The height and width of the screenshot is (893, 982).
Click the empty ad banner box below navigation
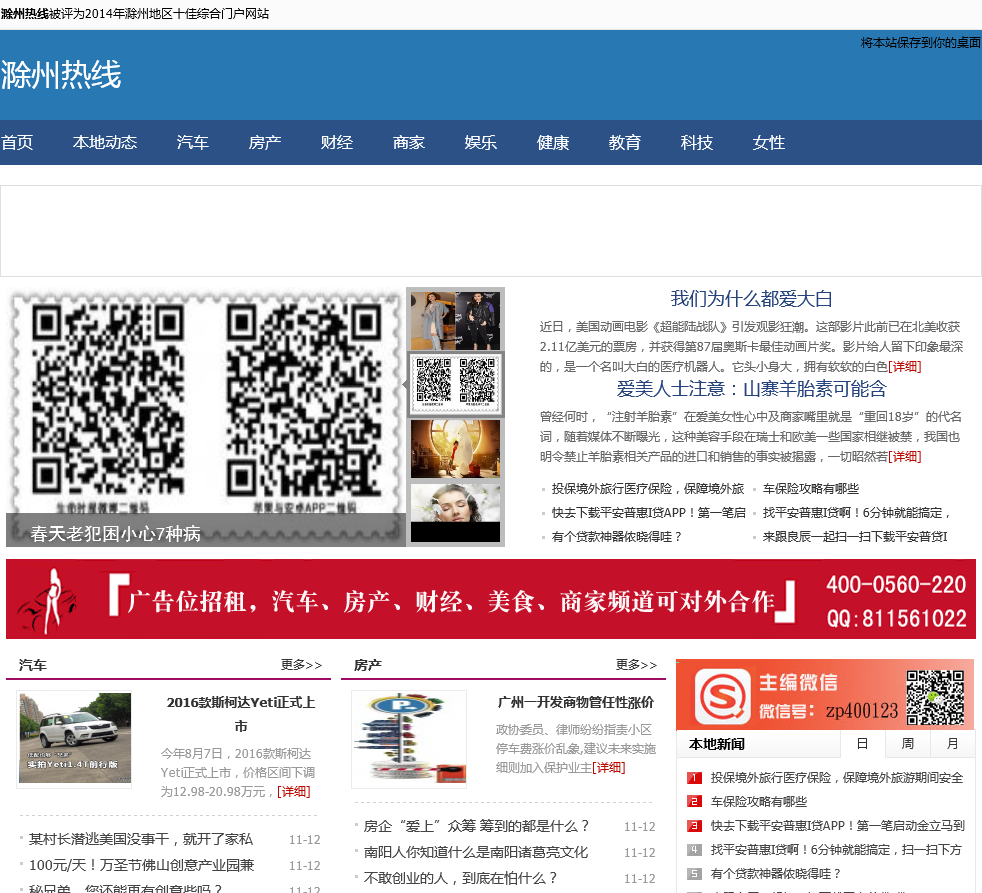point(491,231)
